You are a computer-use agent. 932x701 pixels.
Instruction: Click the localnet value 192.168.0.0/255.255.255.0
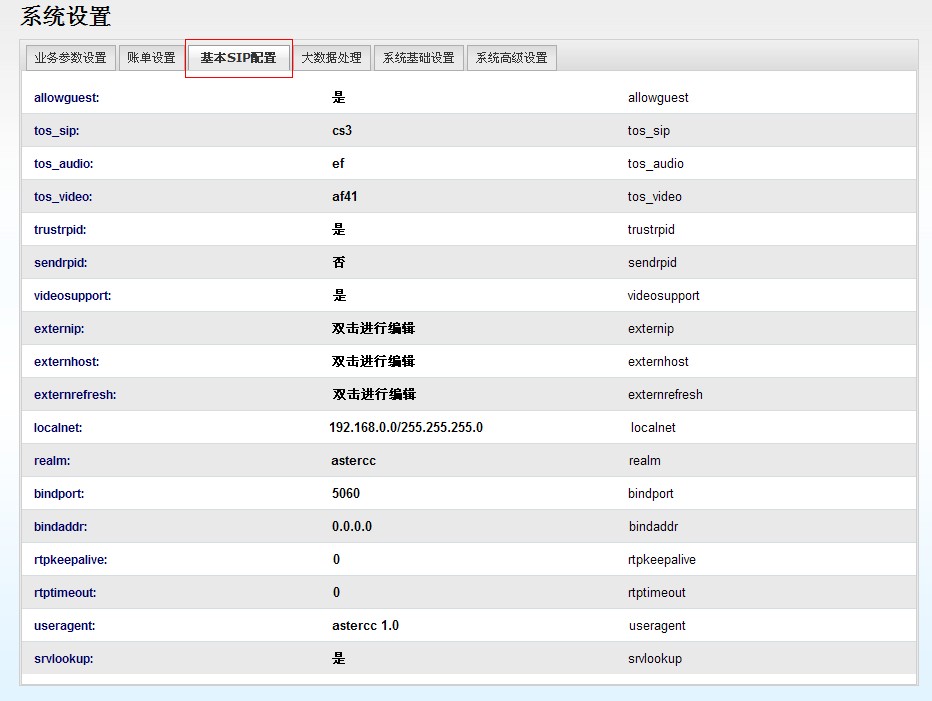click(406, 428)
